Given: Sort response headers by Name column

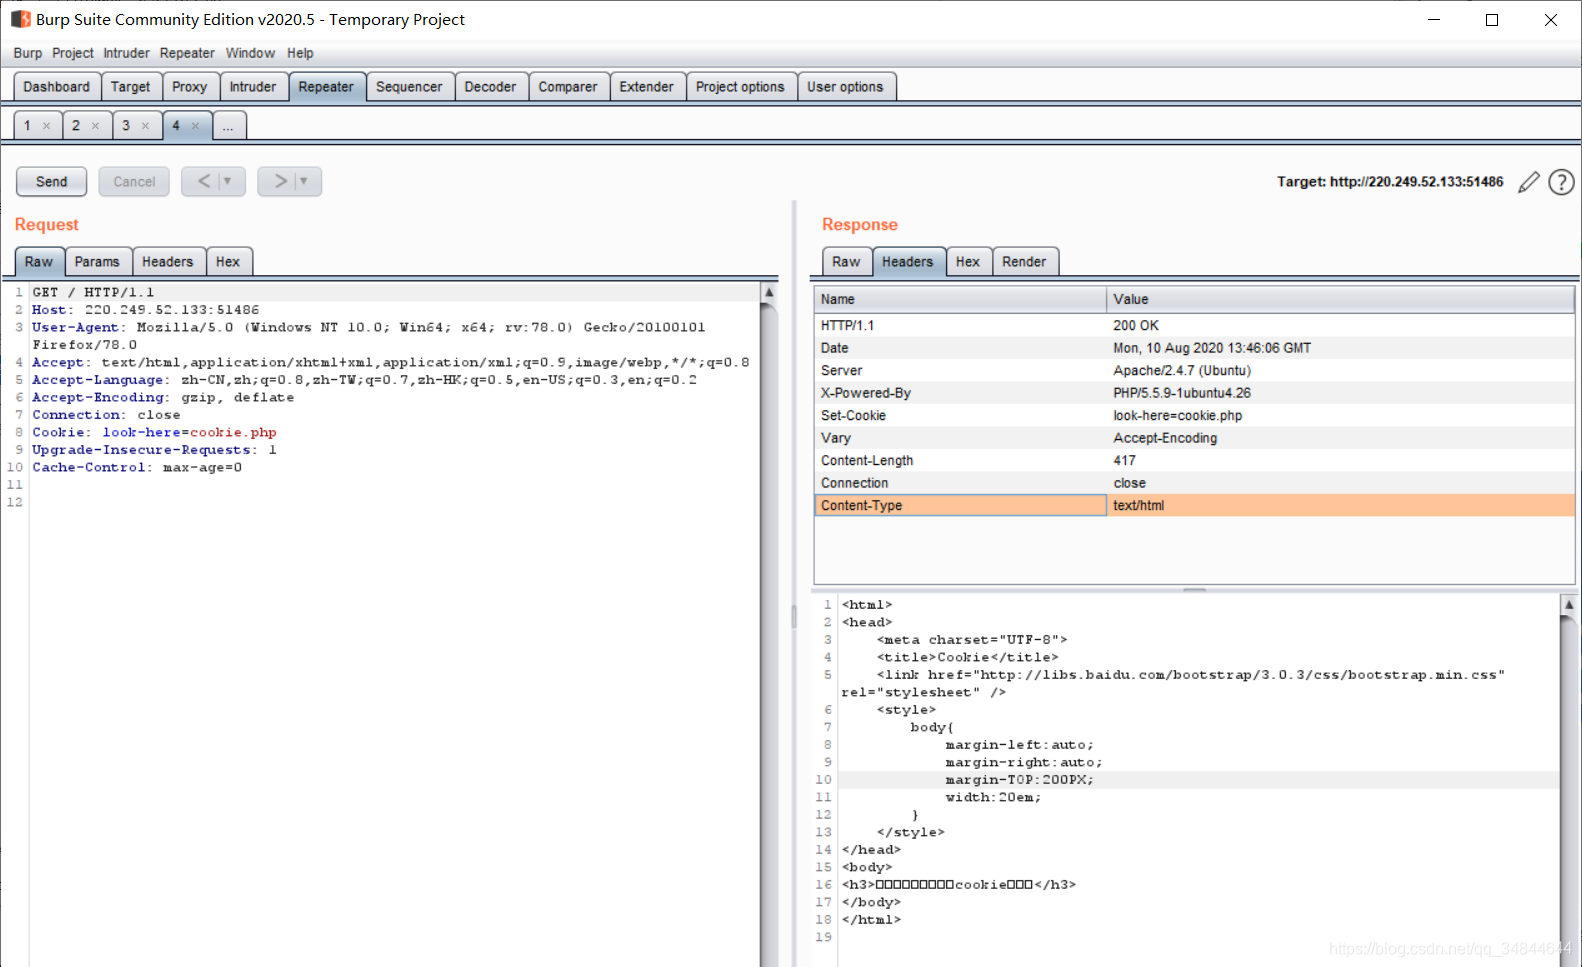Looking at the screenshot, I should pyautogui.click(x=960, y=299).
